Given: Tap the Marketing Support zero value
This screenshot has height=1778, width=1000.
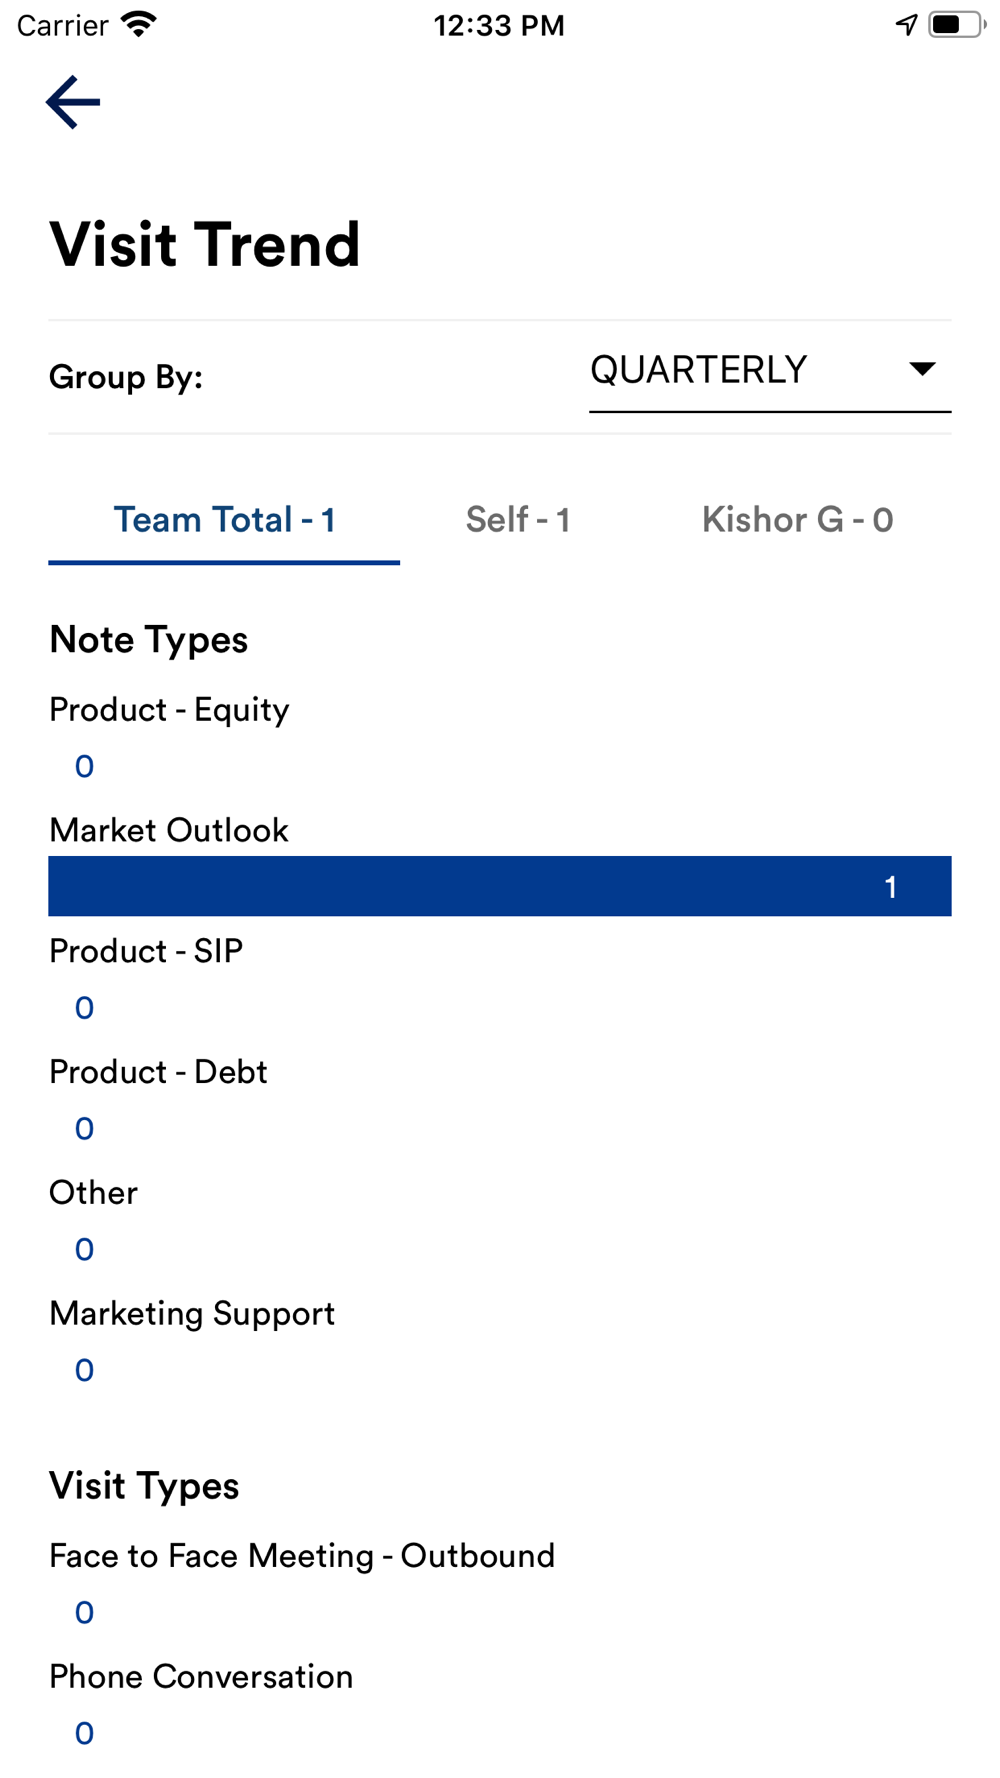Looking at the screenshot, I should [x=84, y=1371].
